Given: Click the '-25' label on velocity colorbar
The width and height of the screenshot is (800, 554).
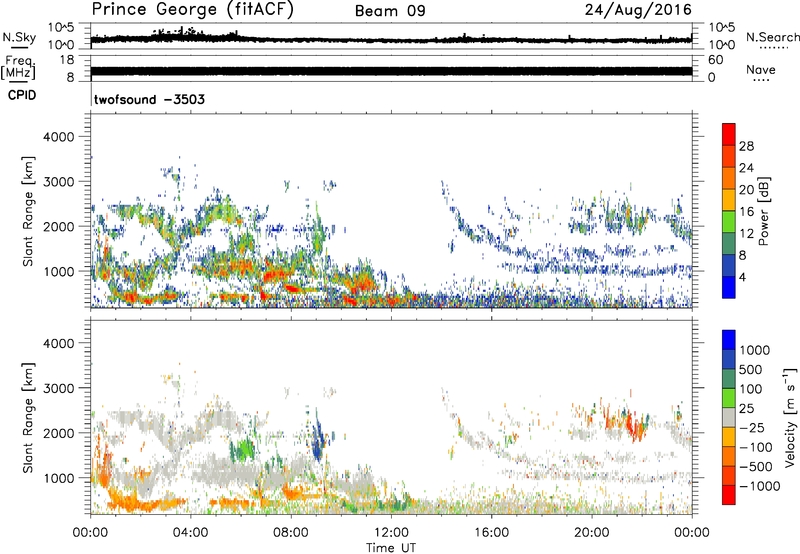Looking at the screenshot, I should 752,427.
